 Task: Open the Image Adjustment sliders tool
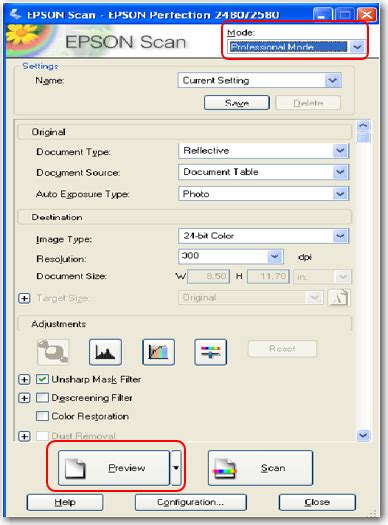(x=211, y=352)
